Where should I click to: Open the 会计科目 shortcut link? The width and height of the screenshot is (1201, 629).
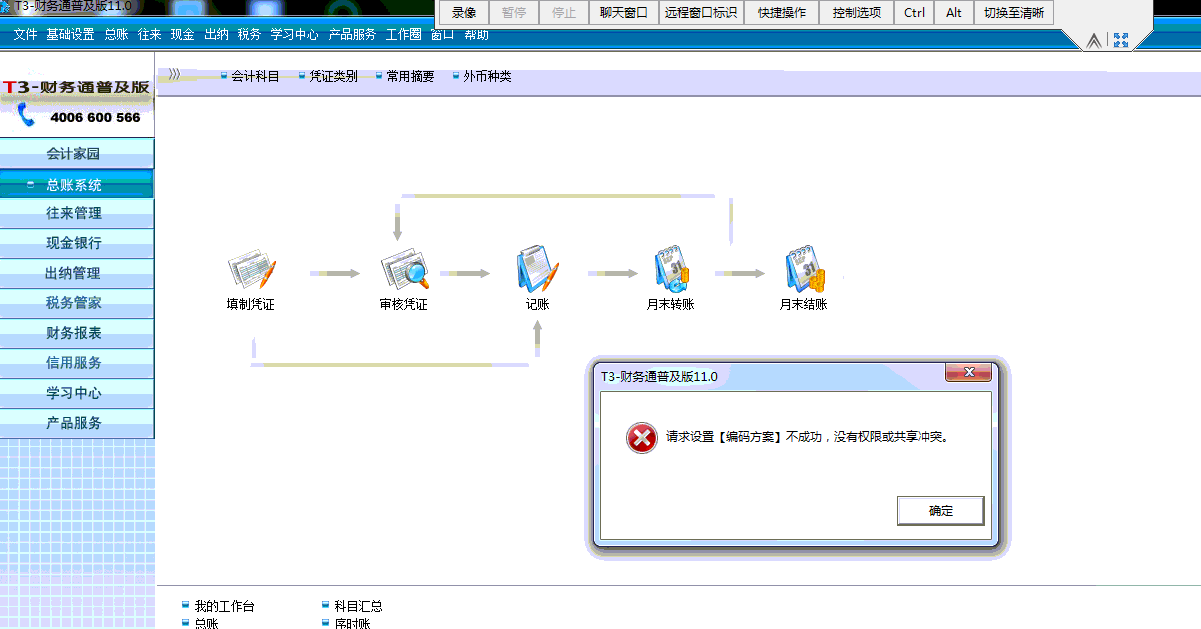coord(255,76)
